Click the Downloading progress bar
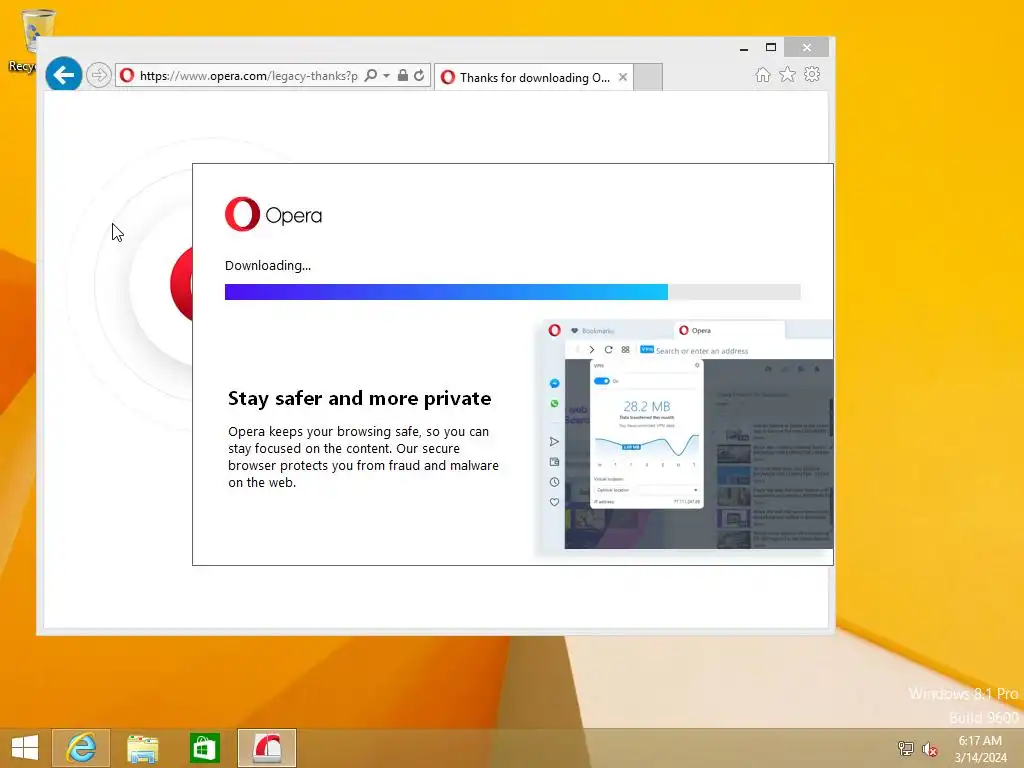Viewport: 1024px width, 768px height. 513,292
